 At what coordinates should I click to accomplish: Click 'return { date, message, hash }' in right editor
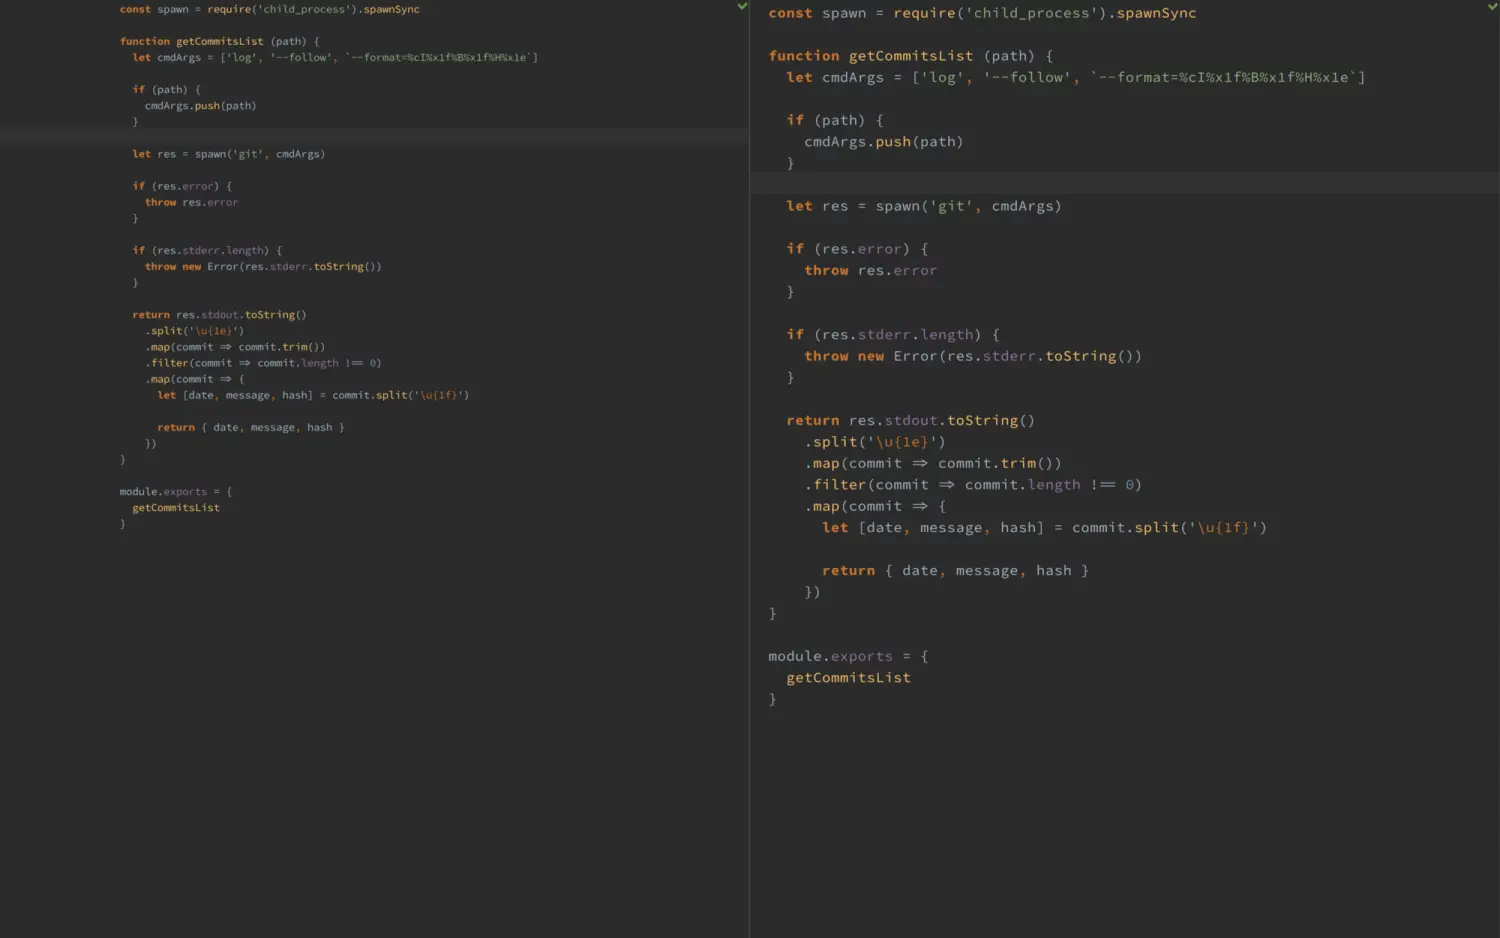(x=955, y=570)
